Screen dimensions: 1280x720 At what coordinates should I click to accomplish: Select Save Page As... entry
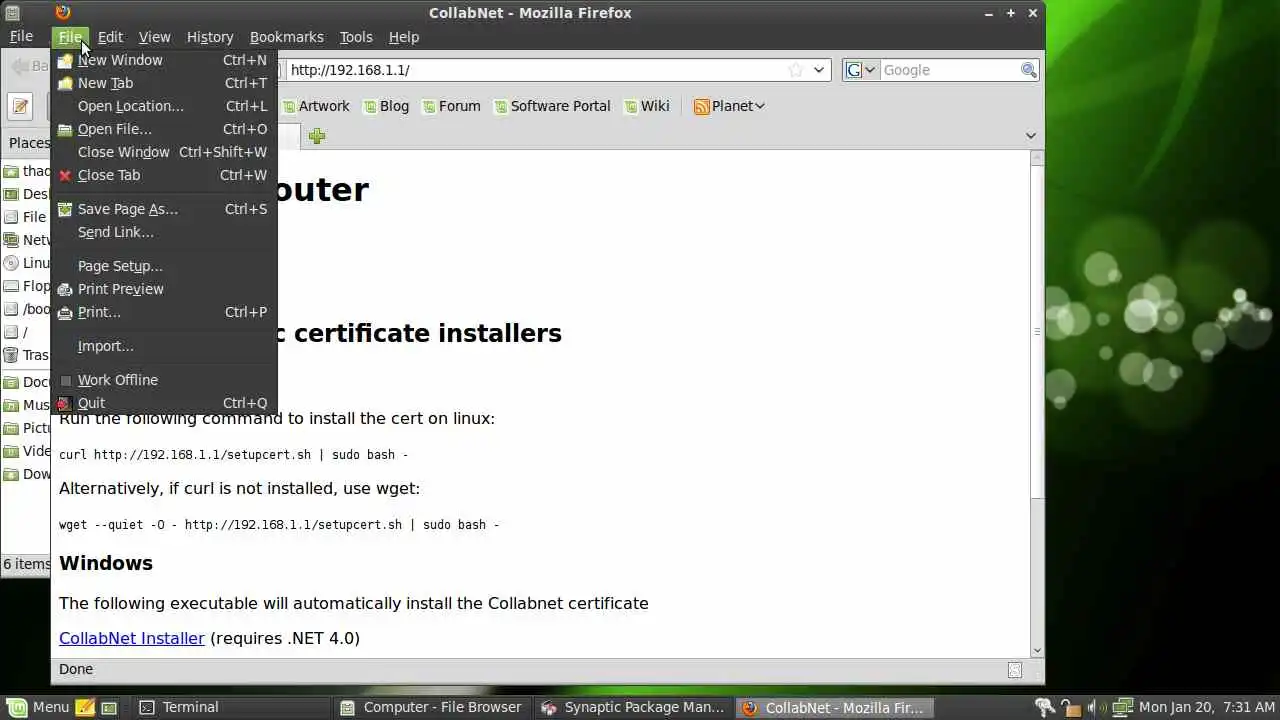tap(164, 209)
